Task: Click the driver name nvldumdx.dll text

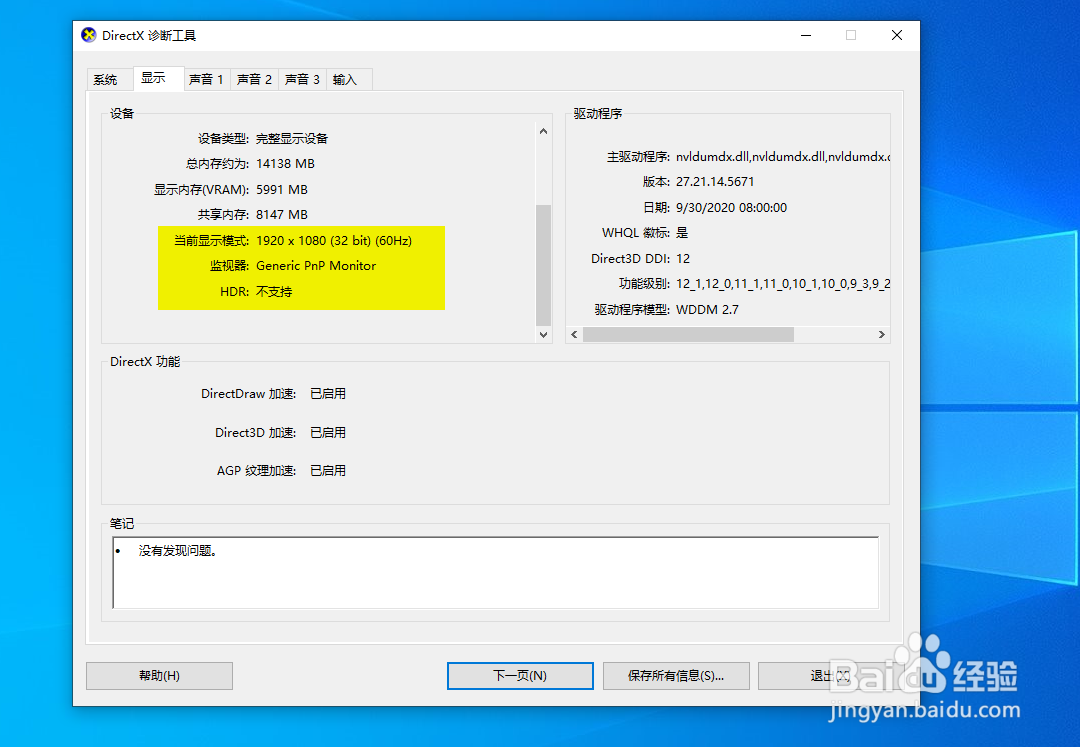Action: point(782,157)
